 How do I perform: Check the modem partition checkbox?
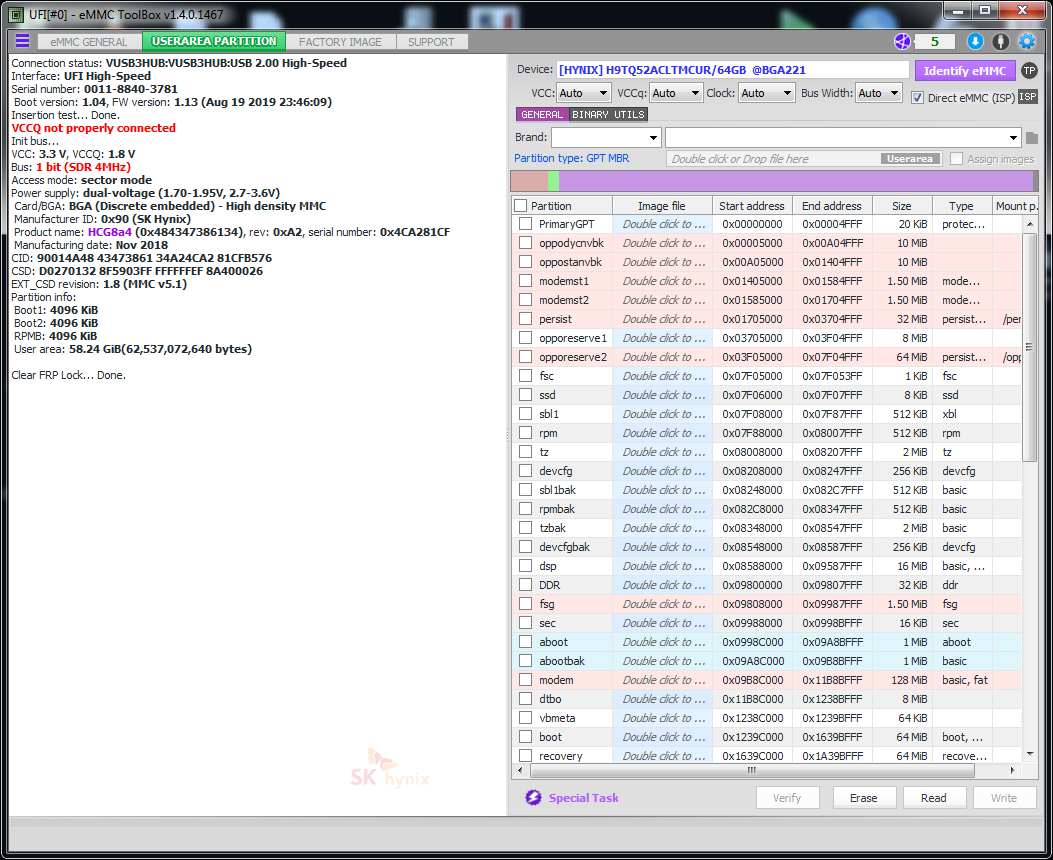tap(525, 680)
